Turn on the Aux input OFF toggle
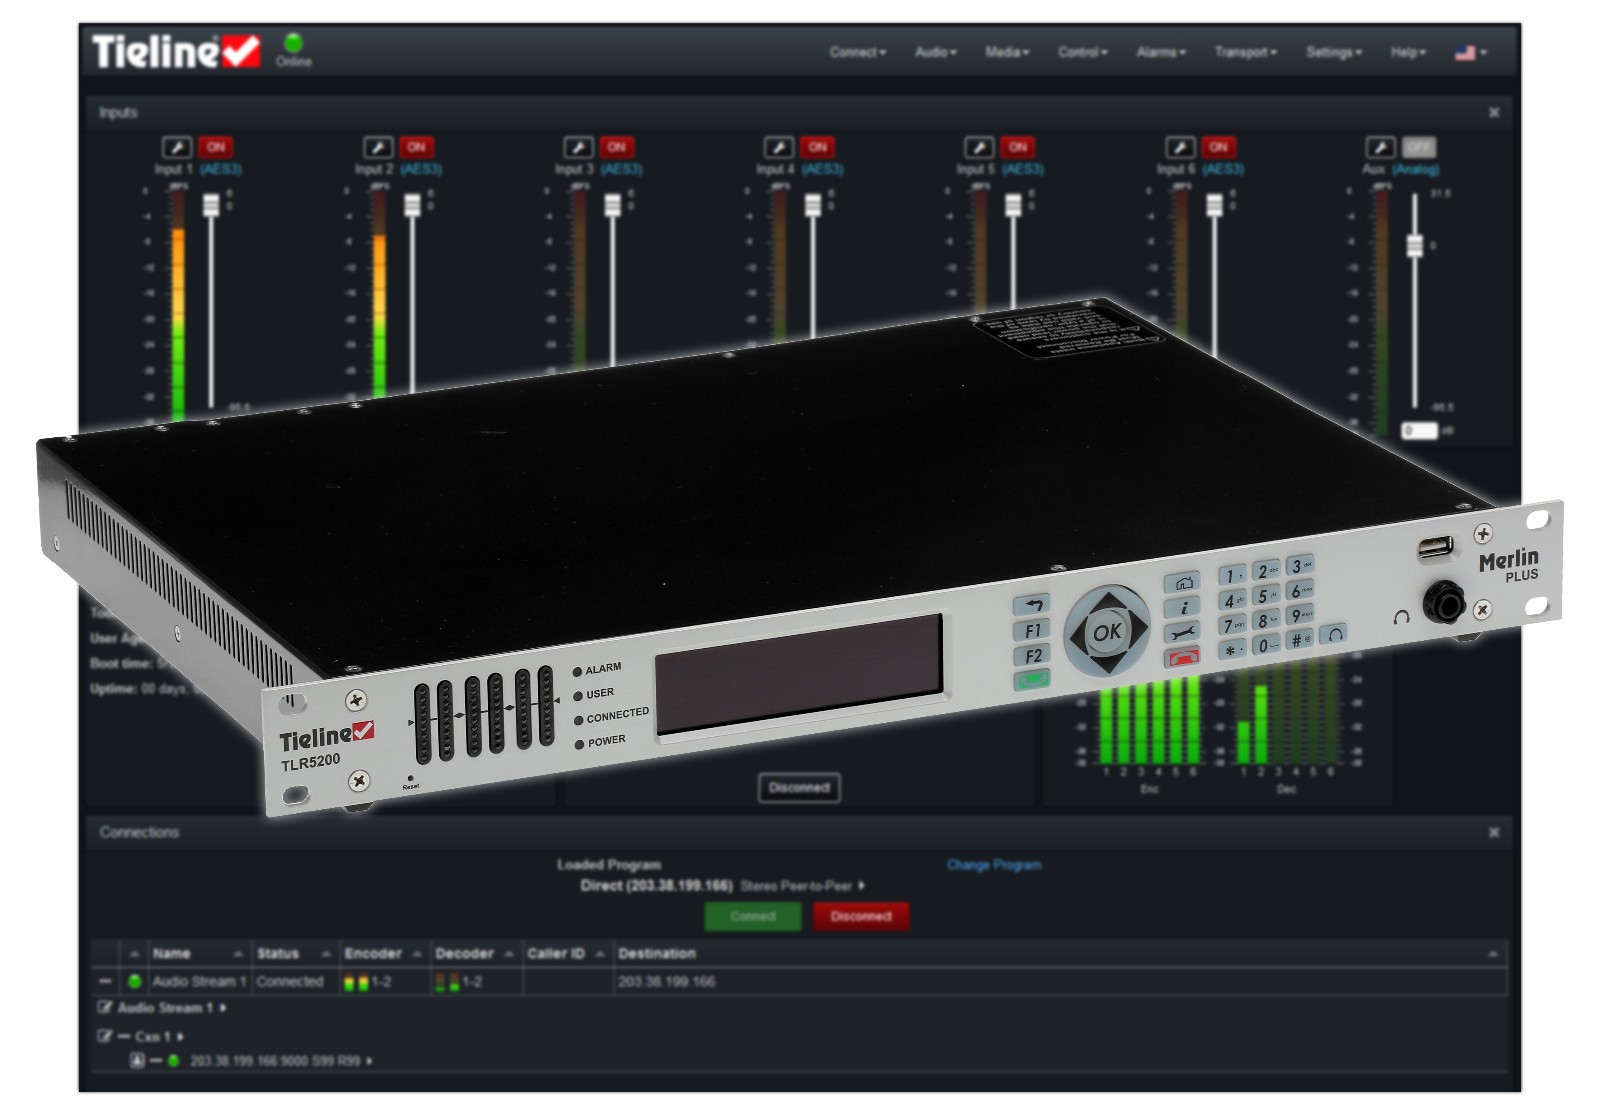 1419,147
